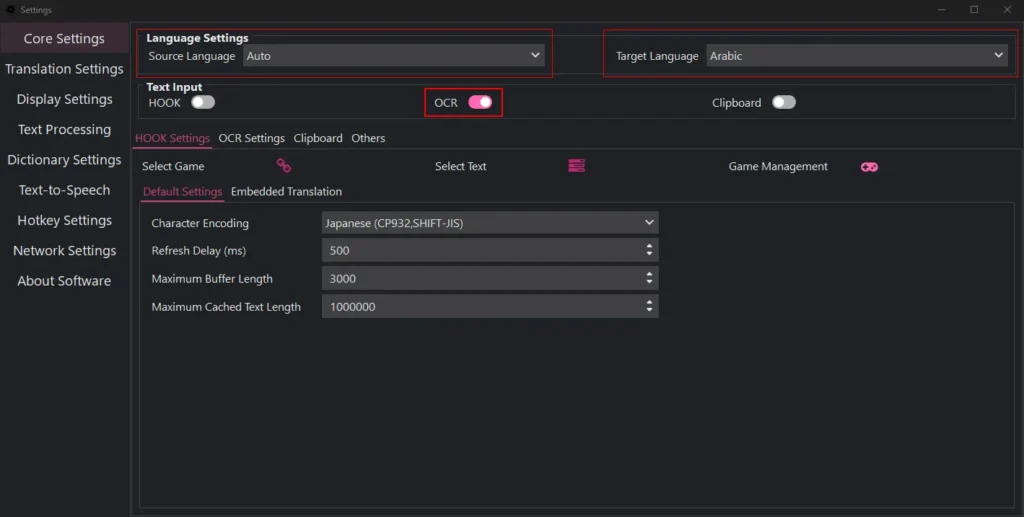Decrease Refresh Delay with down arrow
This screenshot has height=517, width=1024.
coord(649,254)
